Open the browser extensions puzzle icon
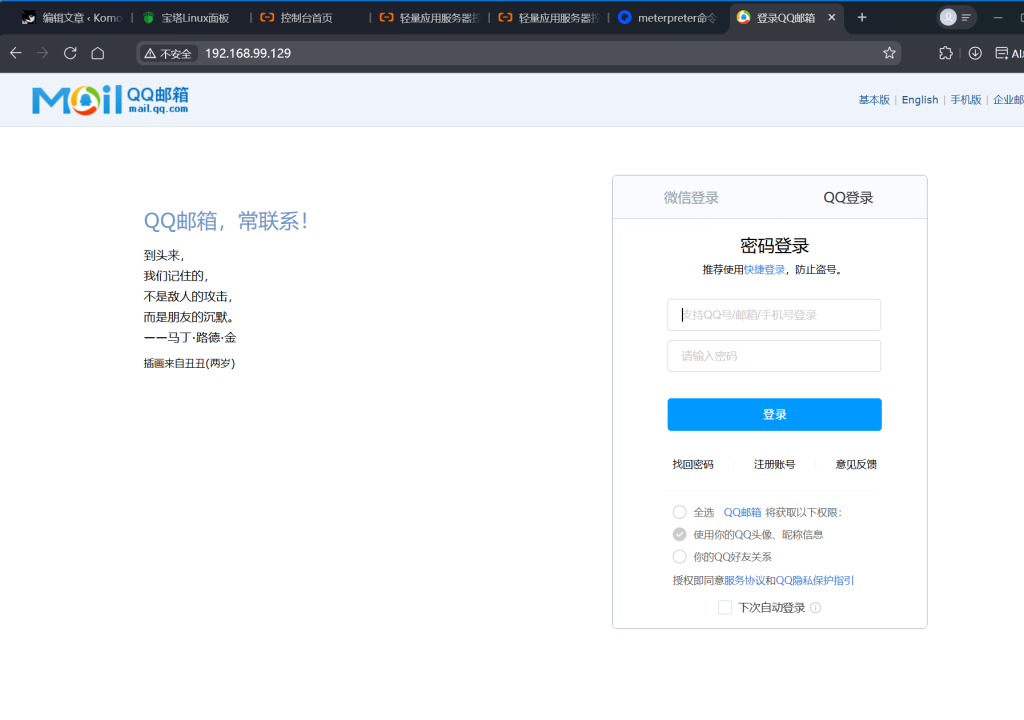Screen dimensions: 1024x720 pyautogui.click(x=946, y=53)
